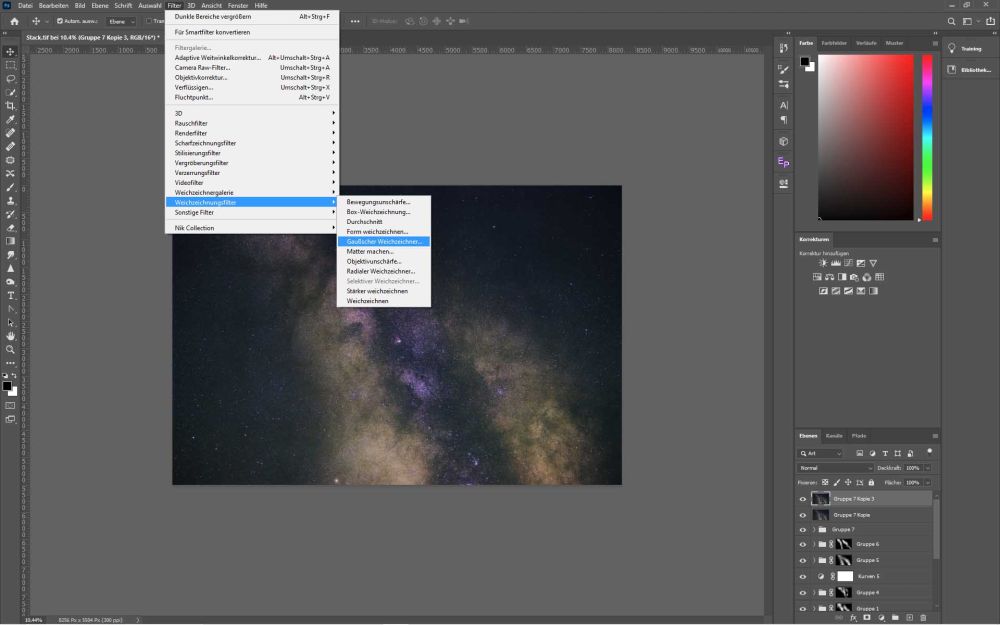Delete the selected layer via the trash icon

(923, 618)
